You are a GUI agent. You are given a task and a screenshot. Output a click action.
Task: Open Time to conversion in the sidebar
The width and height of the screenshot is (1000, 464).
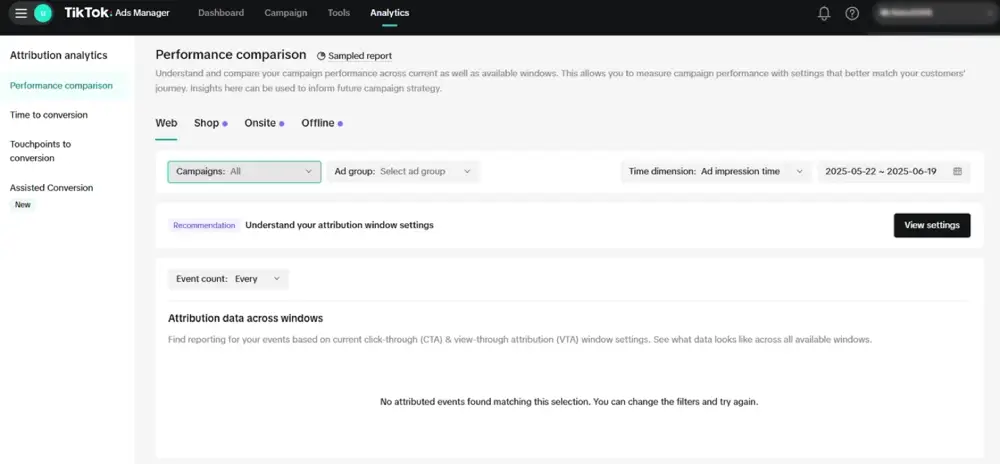pyautogui.click(x=49, y=115)
